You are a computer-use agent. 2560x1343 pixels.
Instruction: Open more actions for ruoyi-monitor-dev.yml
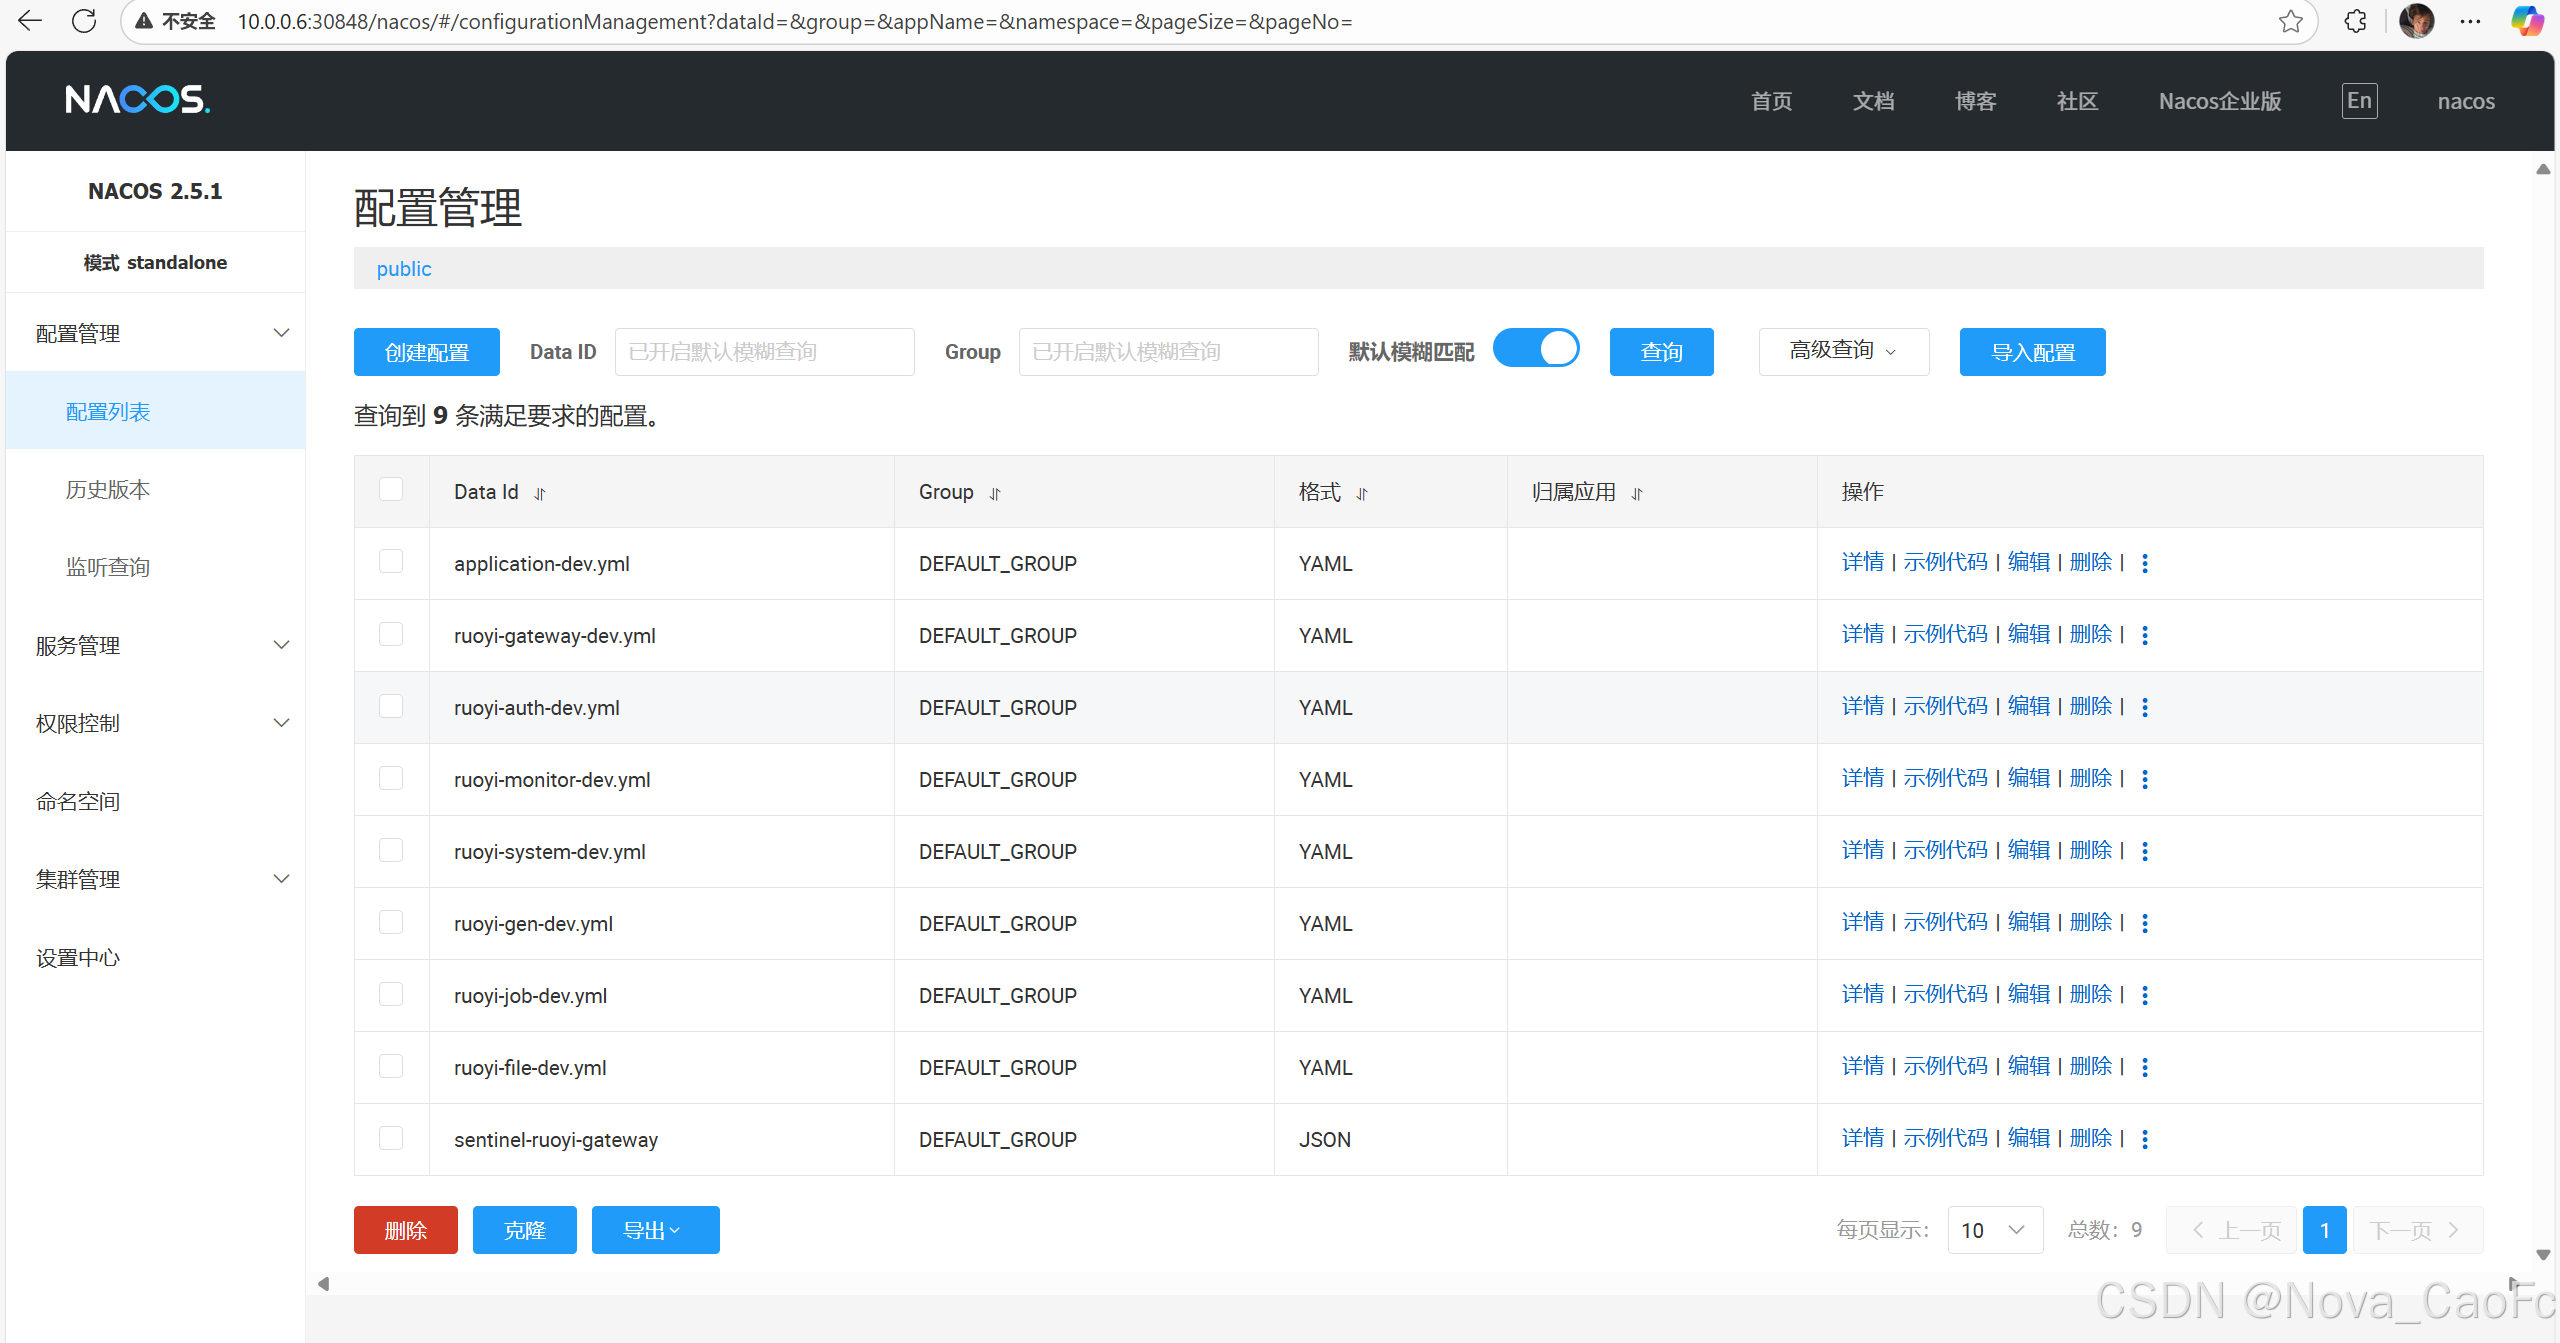2145,779
